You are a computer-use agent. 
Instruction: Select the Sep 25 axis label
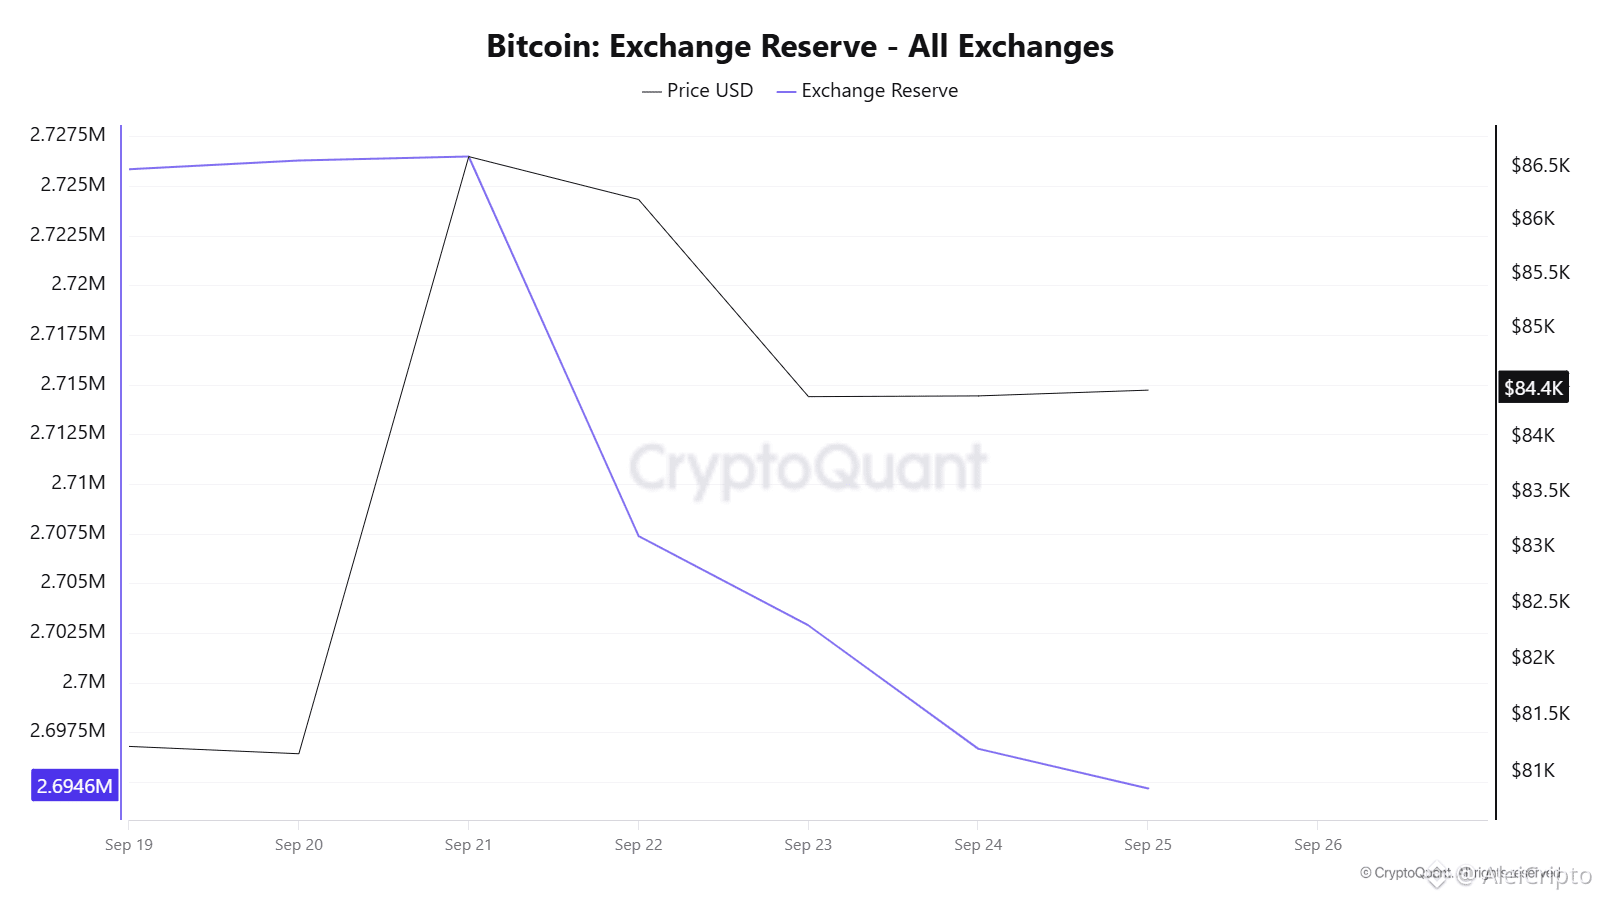pos(1148,845)
